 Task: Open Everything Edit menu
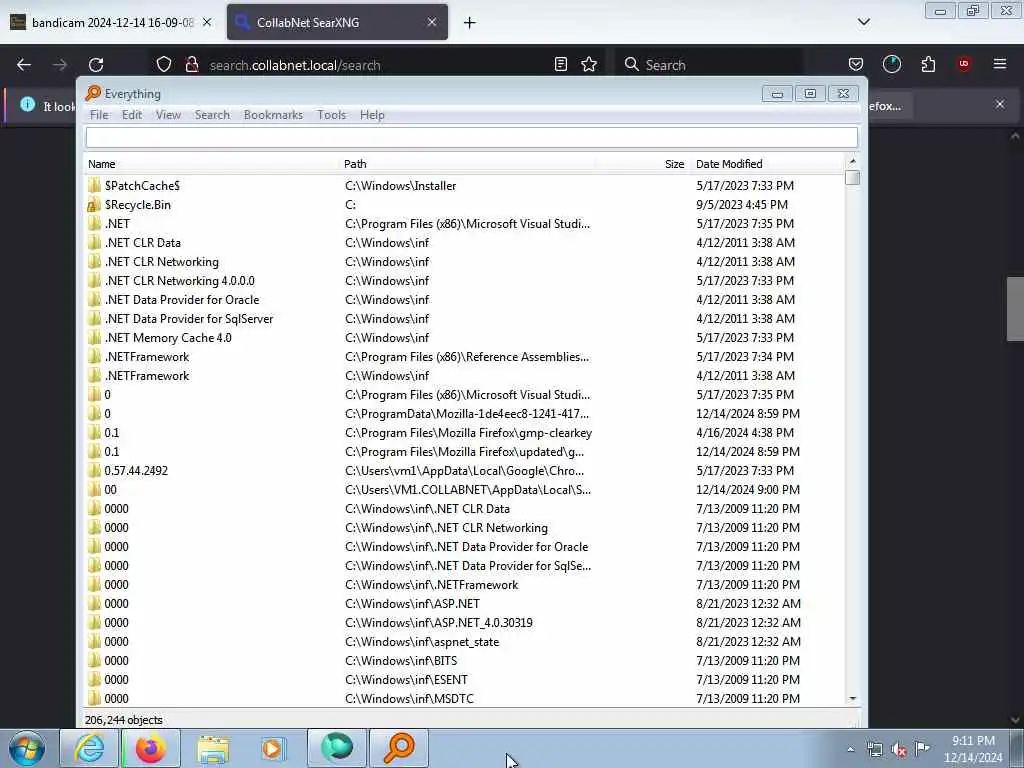tap(132, 115)
